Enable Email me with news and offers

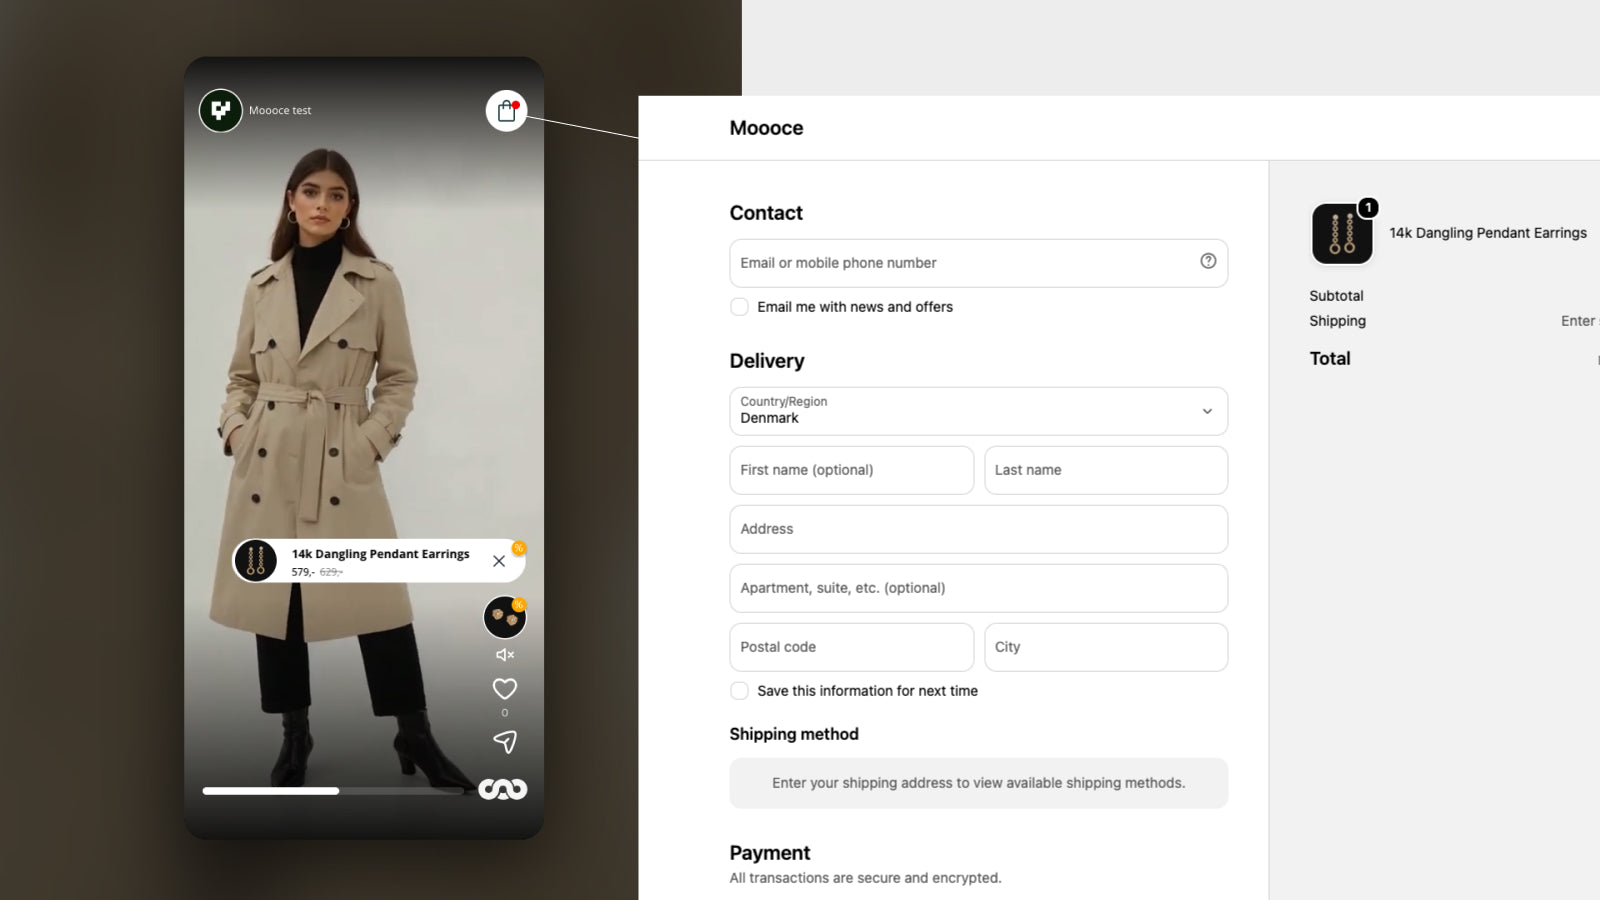(739, 307)
